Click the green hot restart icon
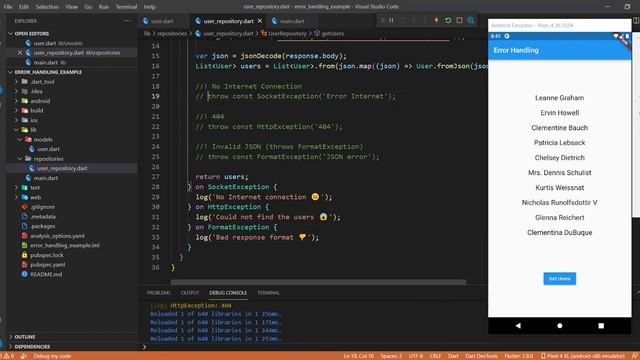 click(448, 20)
